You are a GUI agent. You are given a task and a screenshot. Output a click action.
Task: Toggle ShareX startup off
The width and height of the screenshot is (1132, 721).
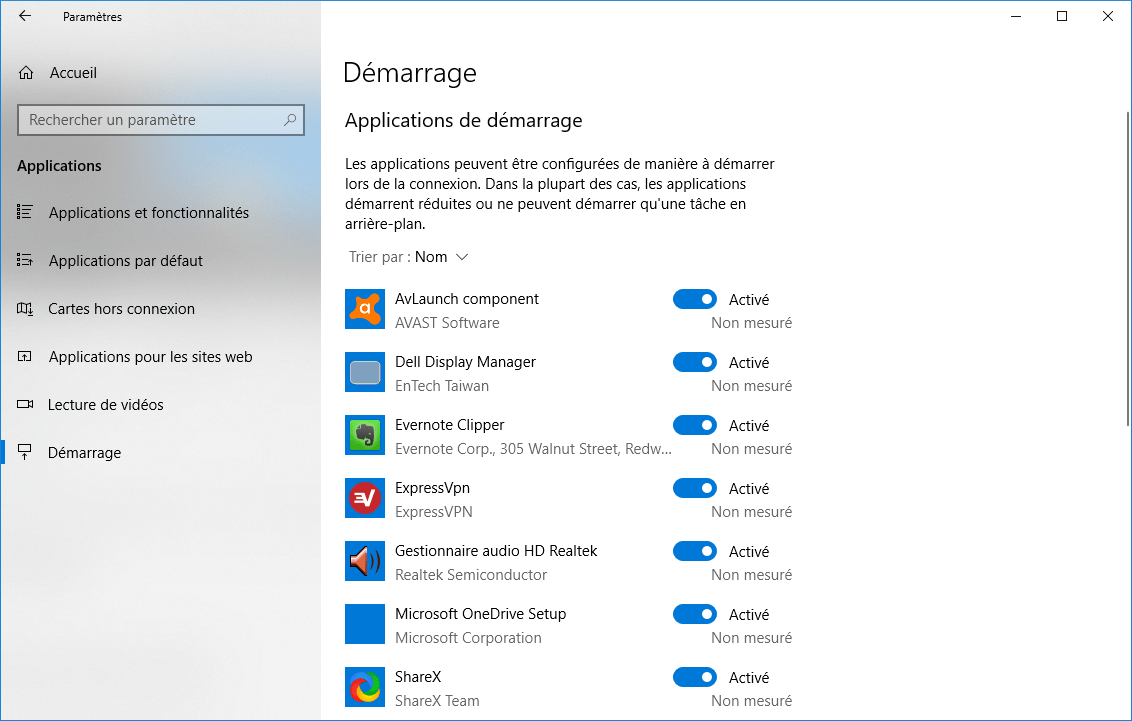695,677
